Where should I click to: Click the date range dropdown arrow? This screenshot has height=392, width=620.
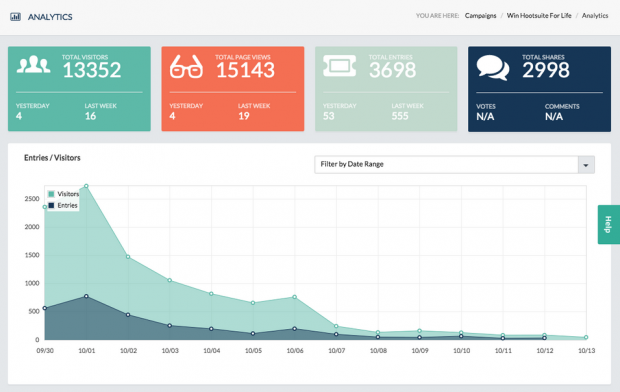click(x=586, y=165)
